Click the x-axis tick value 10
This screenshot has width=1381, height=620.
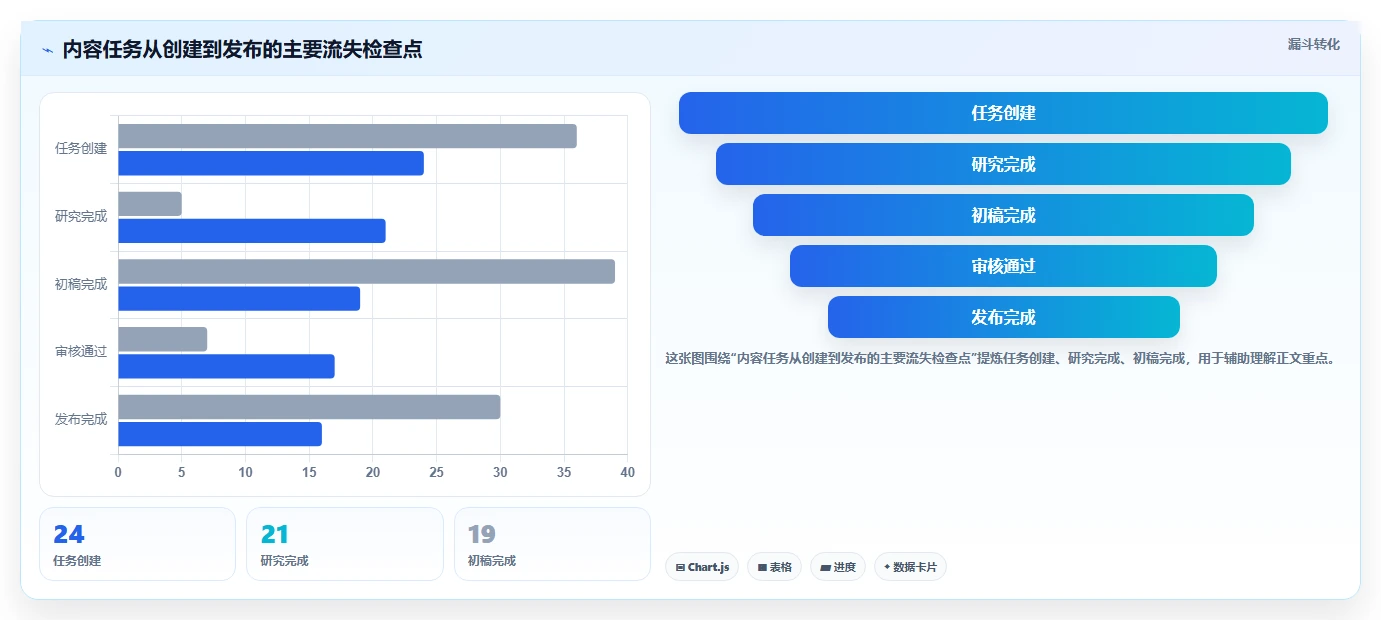click(245, 472)
